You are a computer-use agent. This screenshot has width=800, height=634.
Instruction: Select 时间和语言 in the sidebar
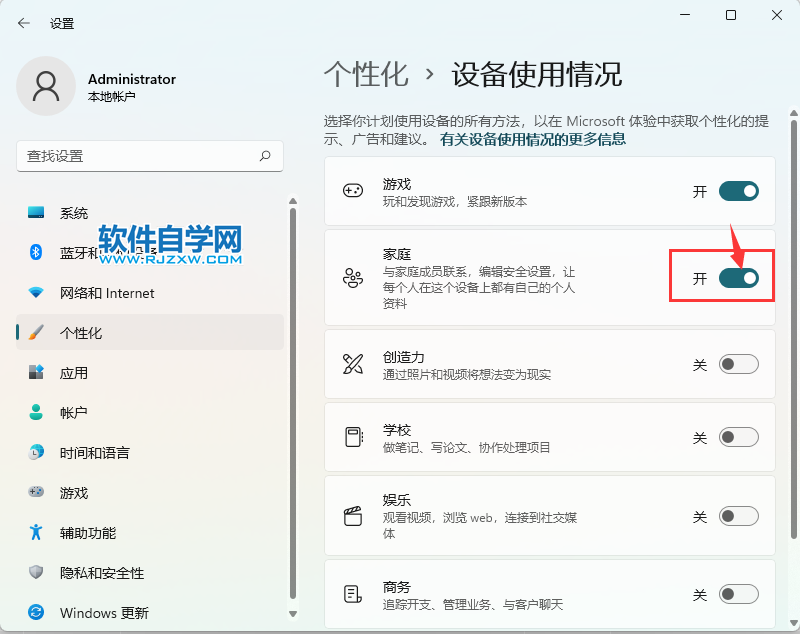point(94,453)
